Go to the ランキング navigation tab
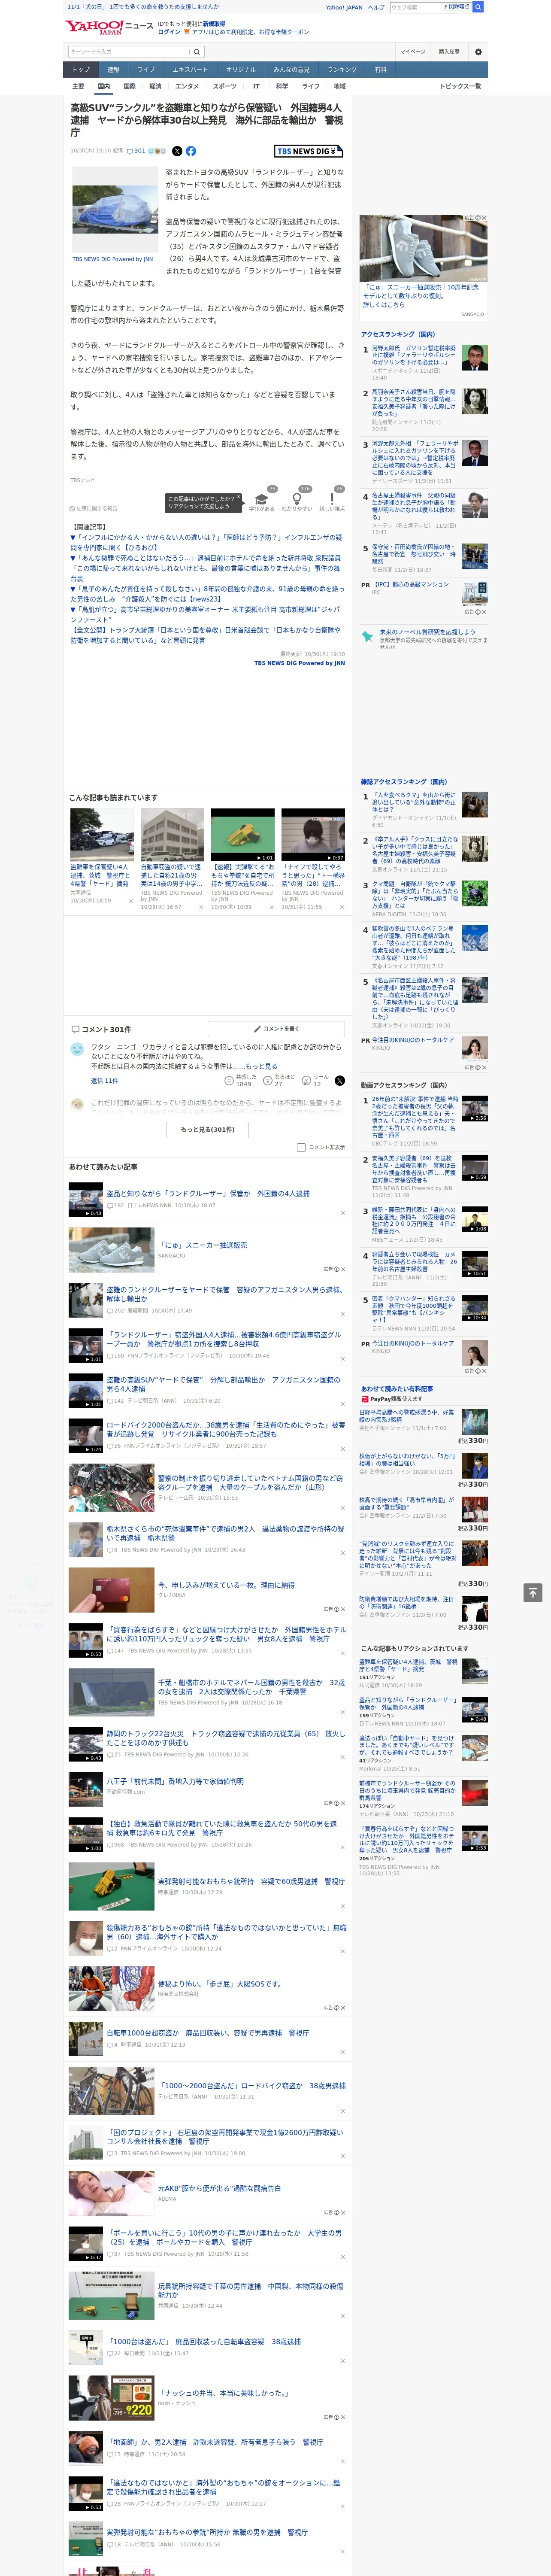 [342, 69]
